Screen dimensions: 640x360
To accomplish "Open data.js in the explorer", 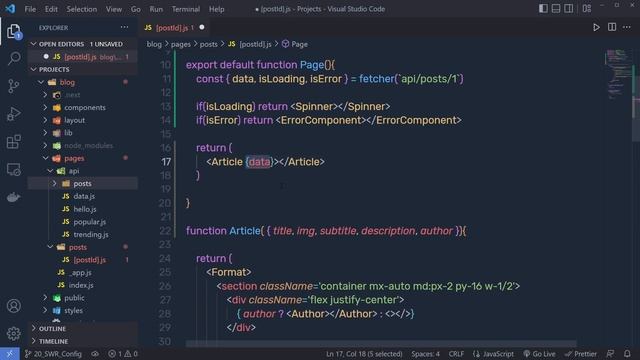I will pos(82,196).
